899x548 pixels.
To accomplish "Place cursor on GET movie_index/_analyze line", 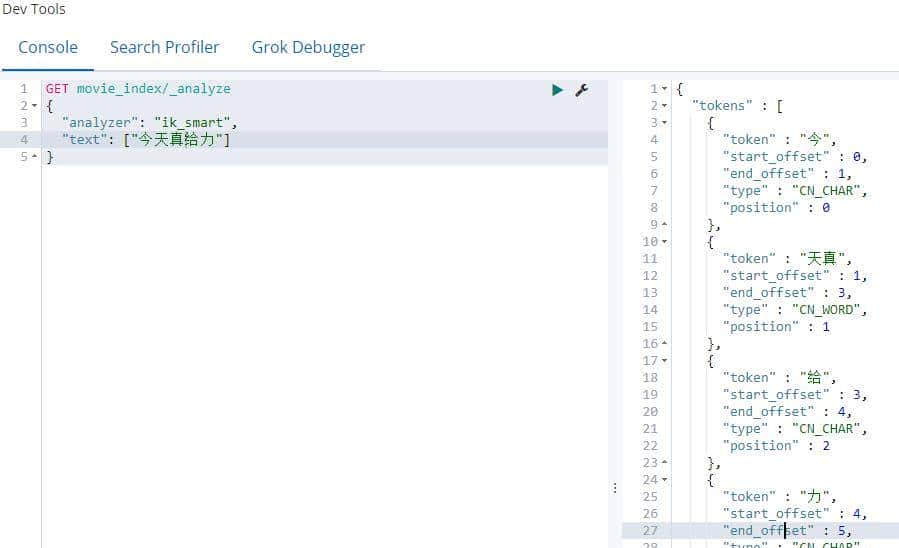I will point(138,89).
